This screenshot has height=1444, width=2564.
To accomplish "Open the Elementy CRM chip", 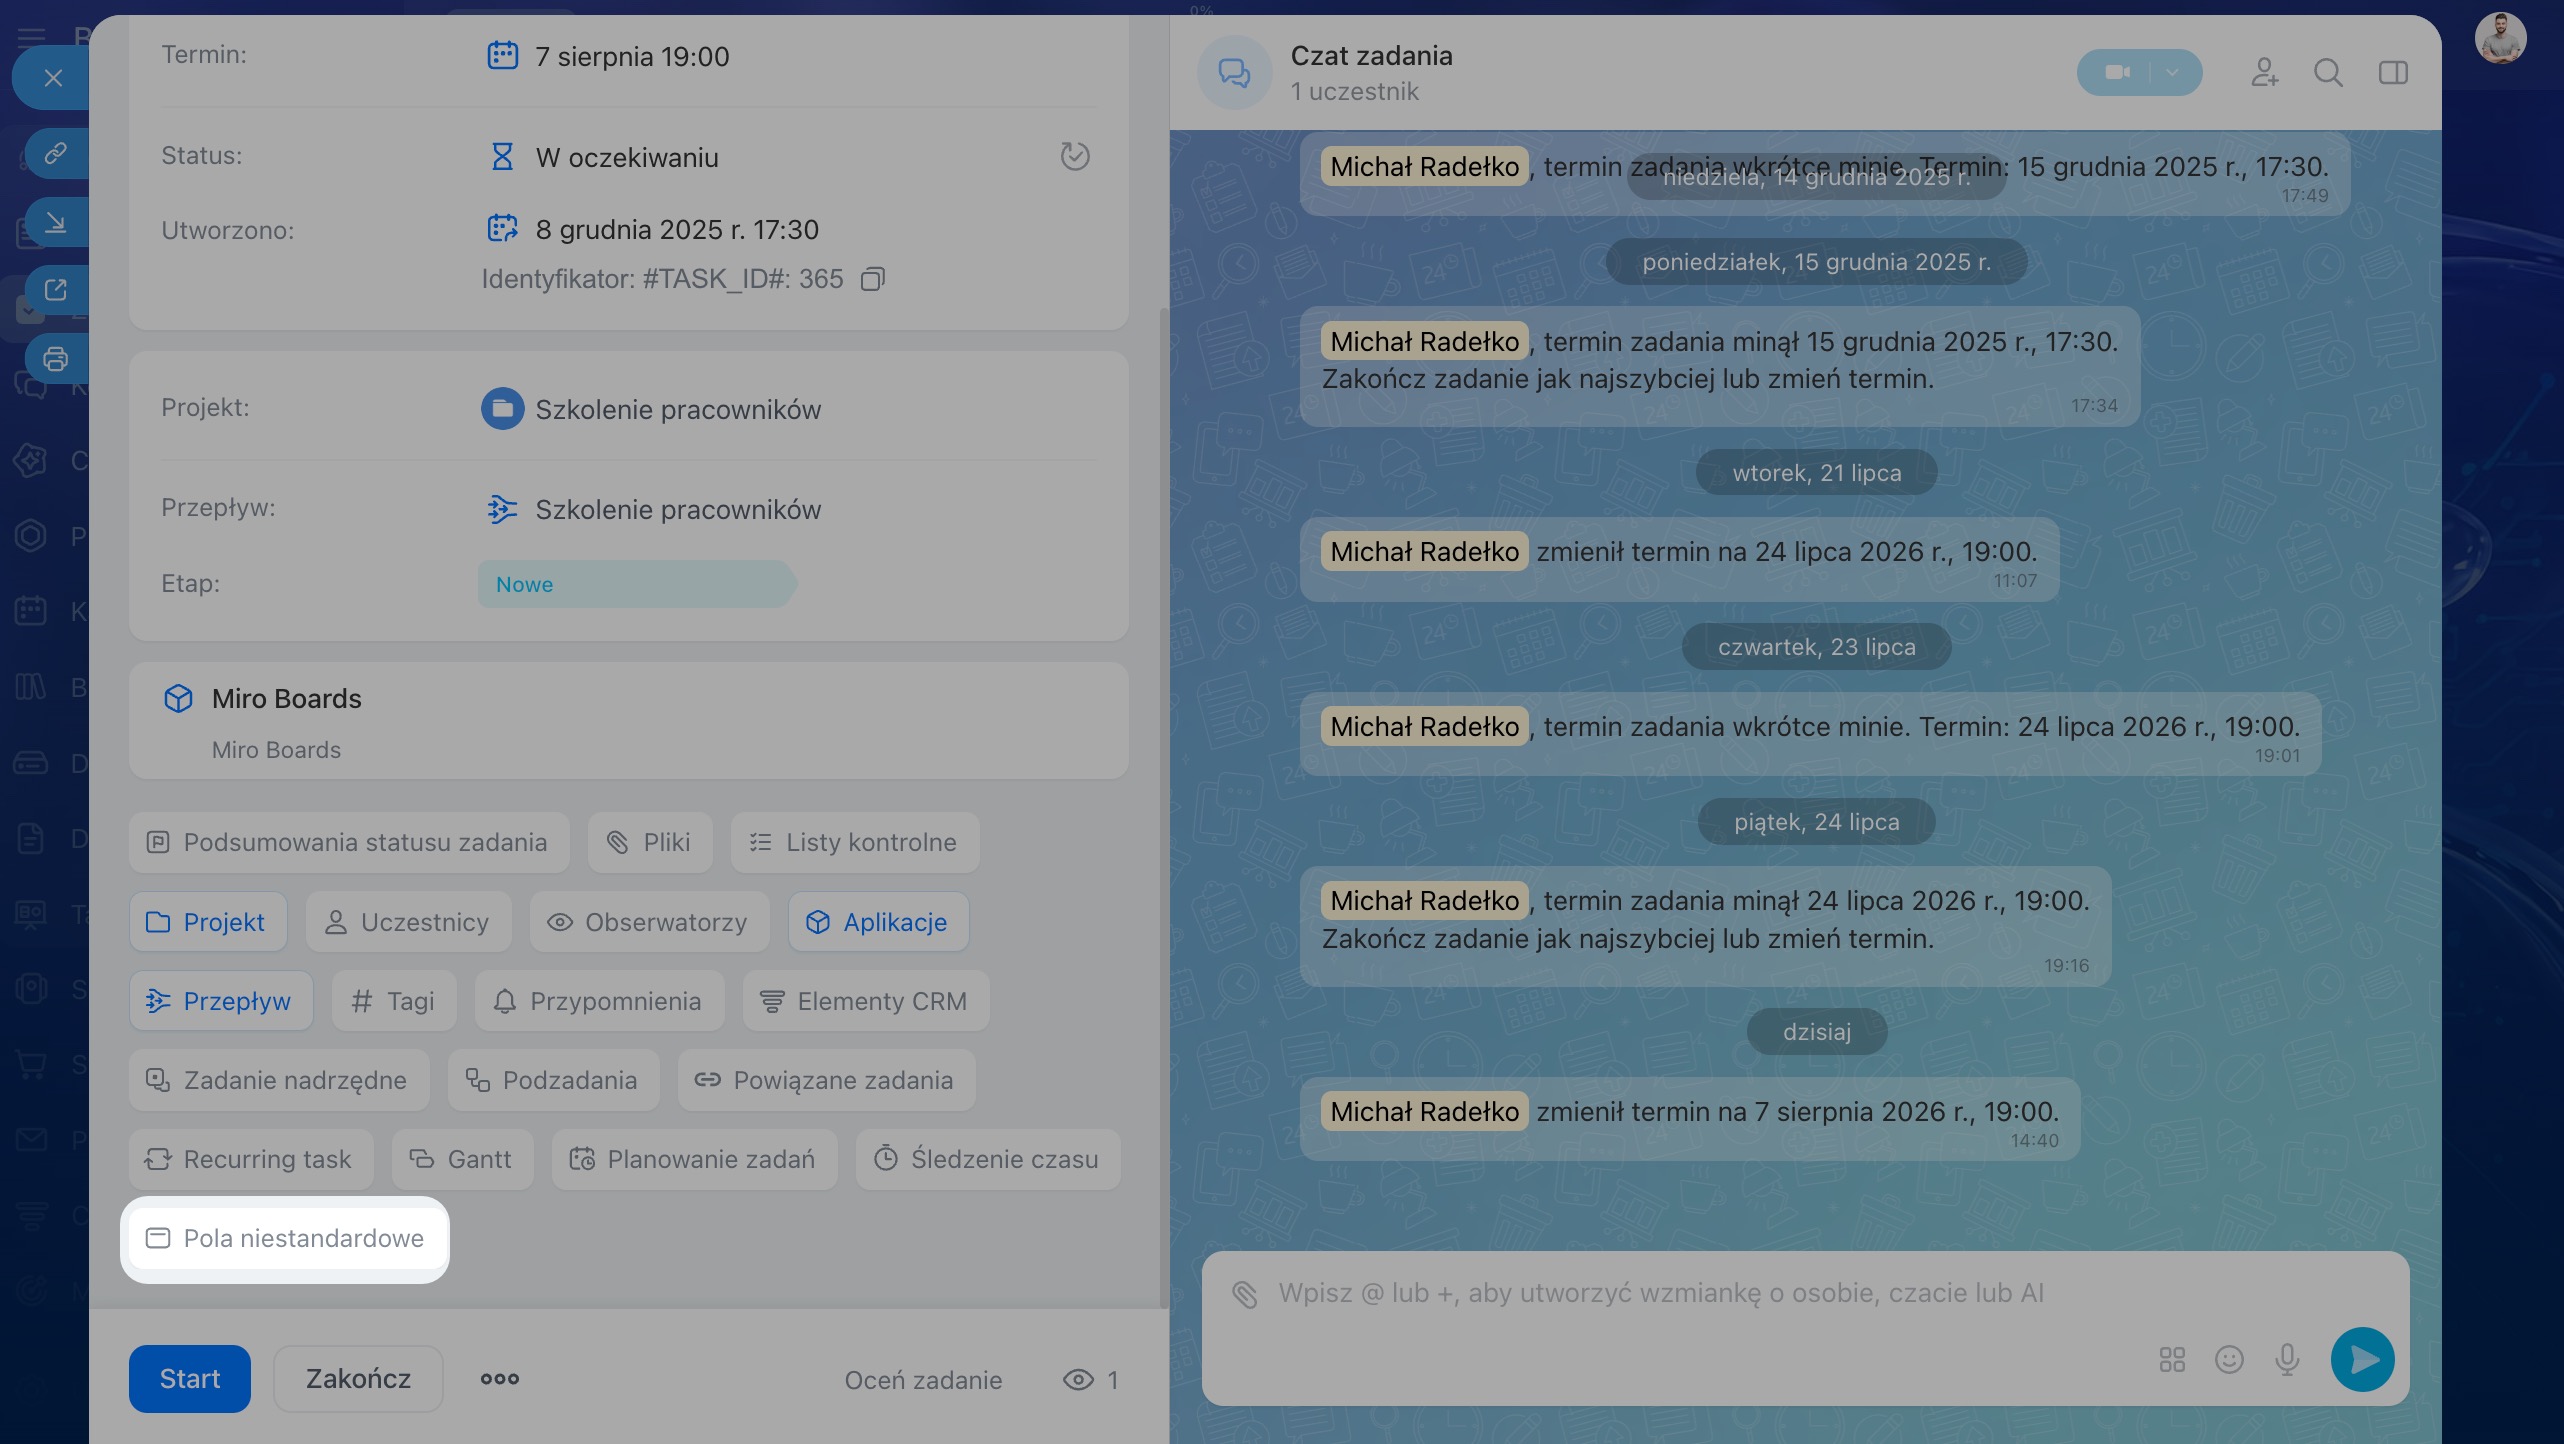I will pyautogui.click(x=866, y=1001).
